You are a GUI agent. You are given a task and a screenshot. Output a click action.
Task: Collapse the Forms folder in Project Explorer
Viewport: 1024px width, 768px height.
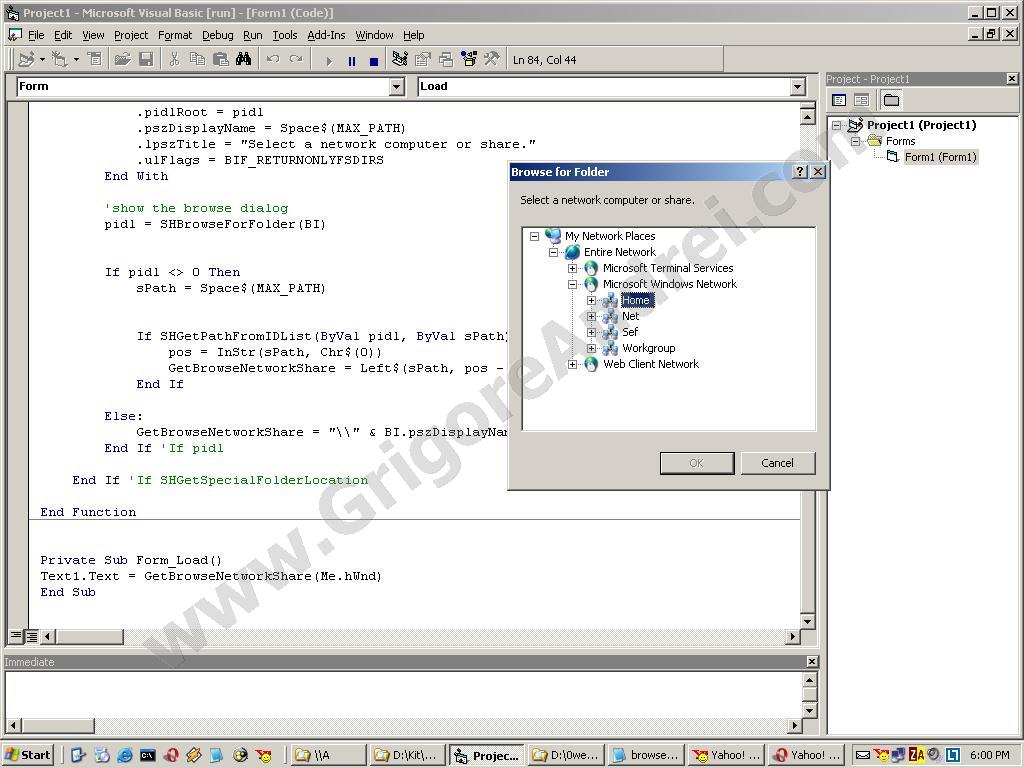coord(856,141)
